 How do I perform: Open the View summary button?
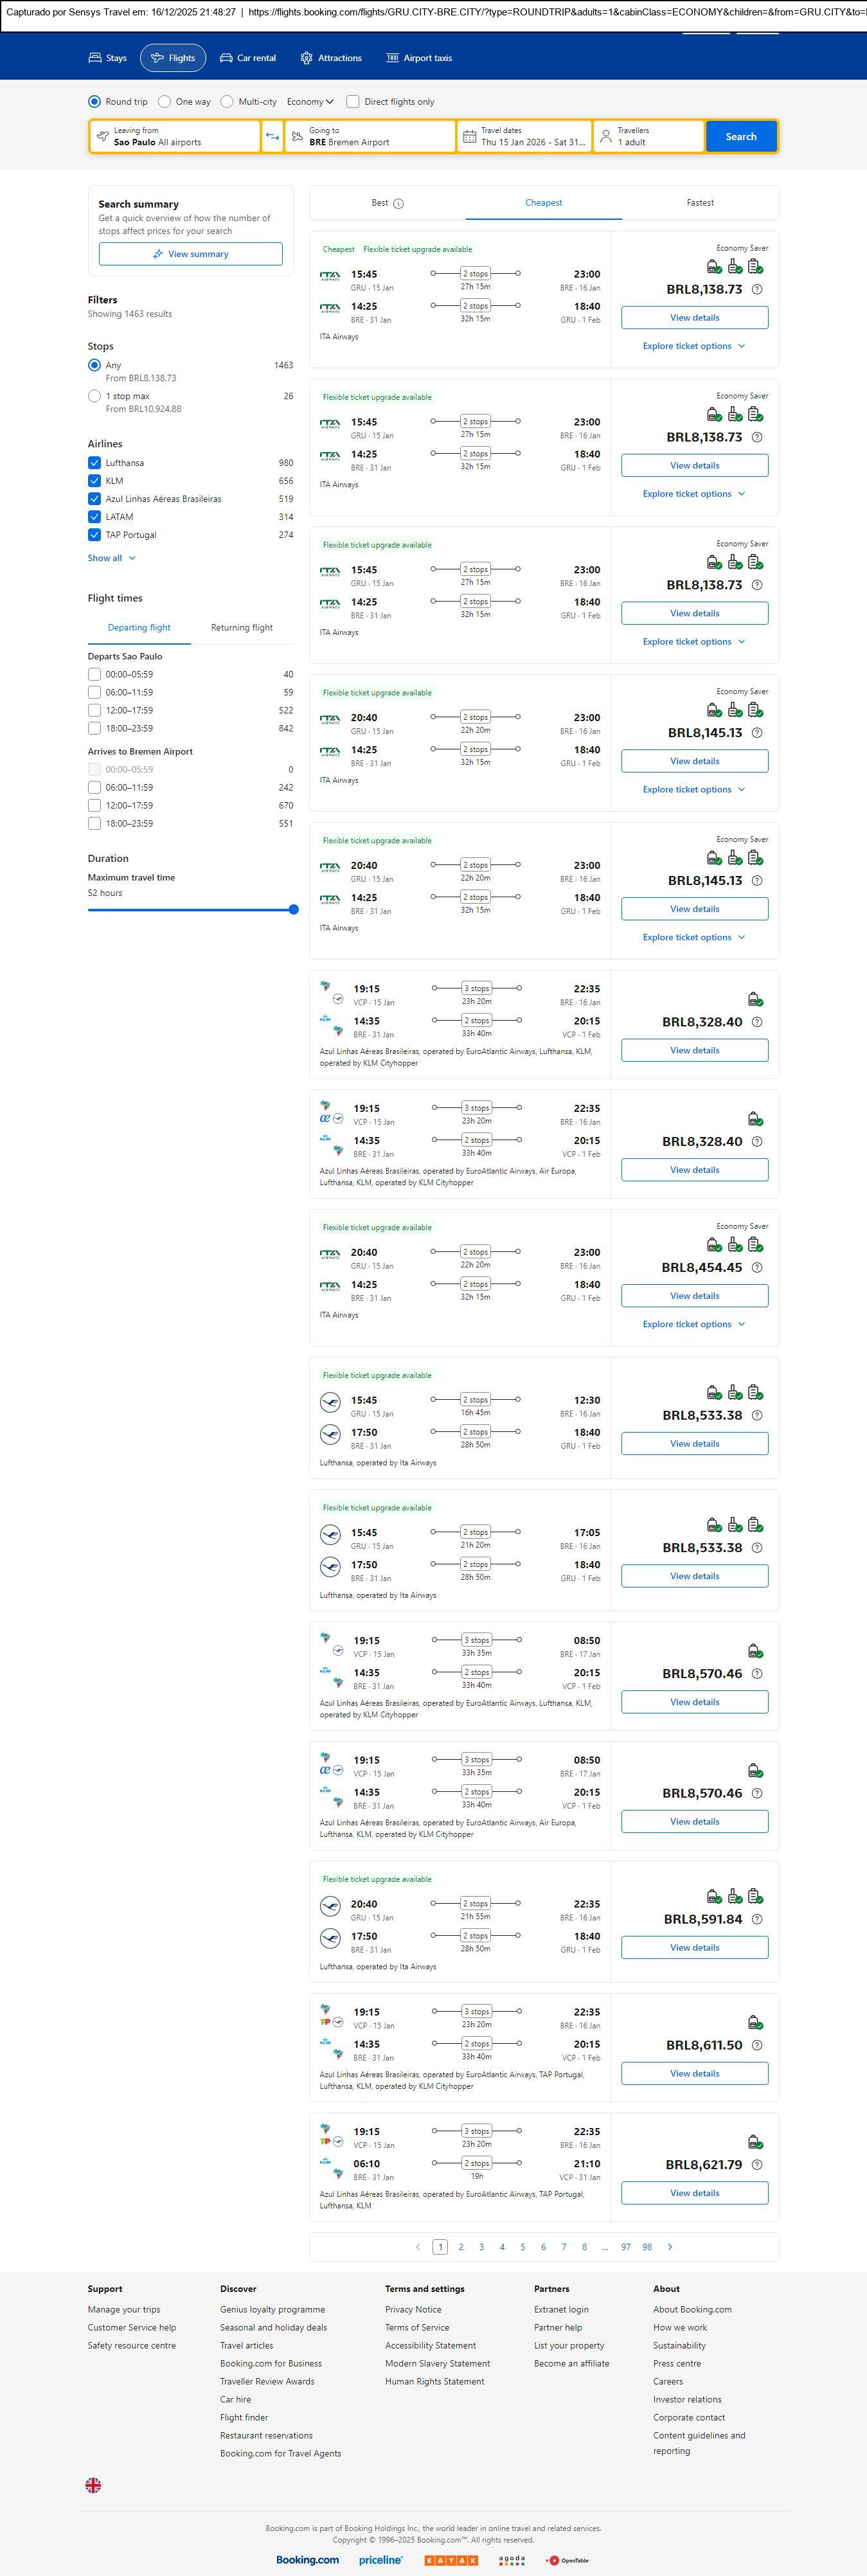[x=190, y=254]
